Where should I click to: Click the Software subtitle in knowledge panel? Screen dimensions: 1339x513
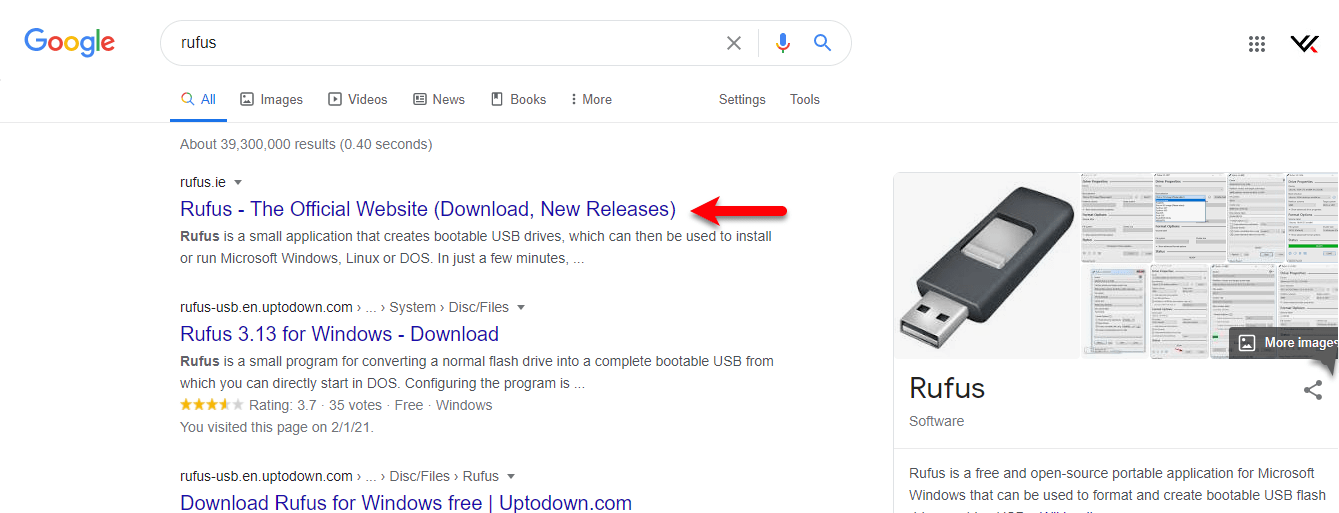pyautogui.click(x=936, y=421)
